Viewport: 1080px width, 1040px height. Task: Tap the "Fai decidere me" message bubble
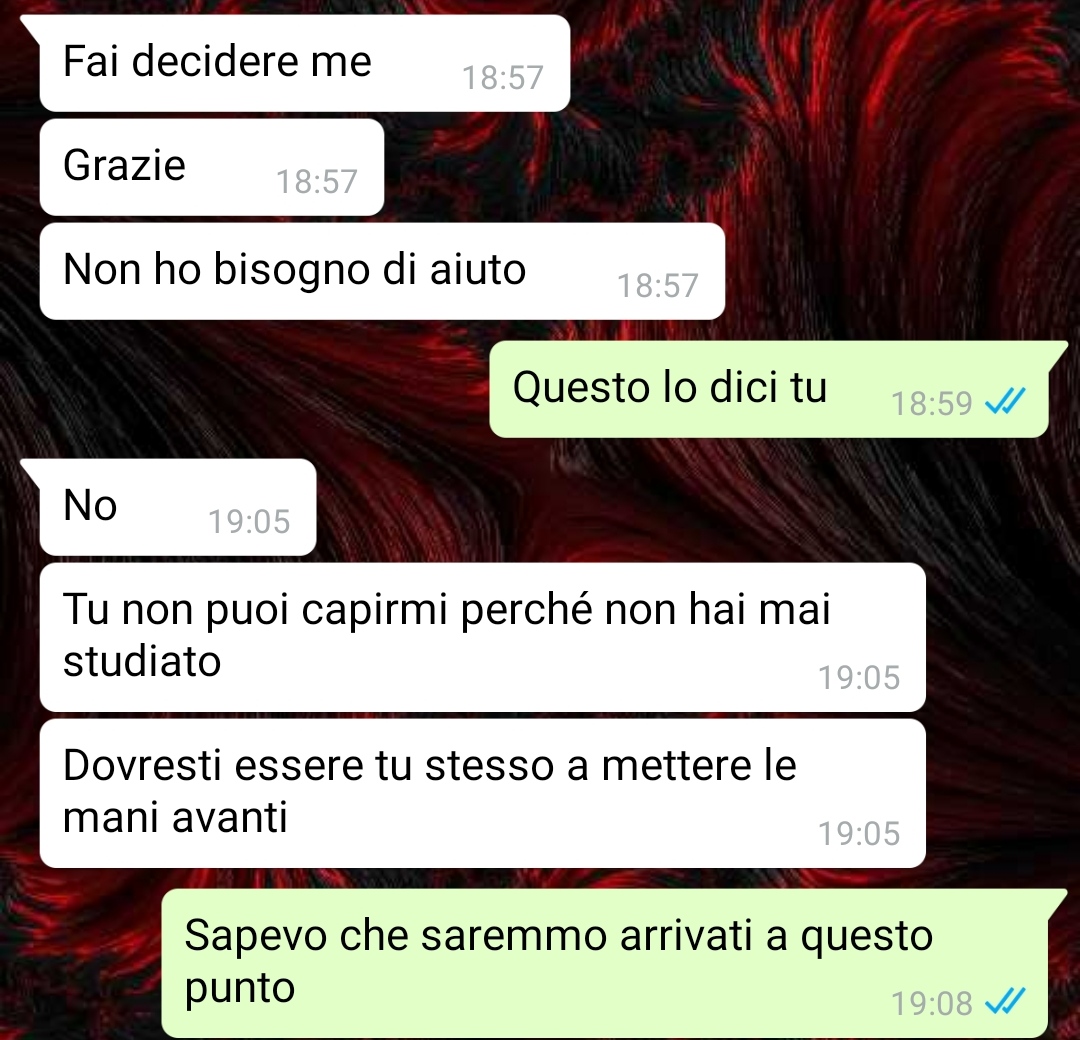coord(304,63)
